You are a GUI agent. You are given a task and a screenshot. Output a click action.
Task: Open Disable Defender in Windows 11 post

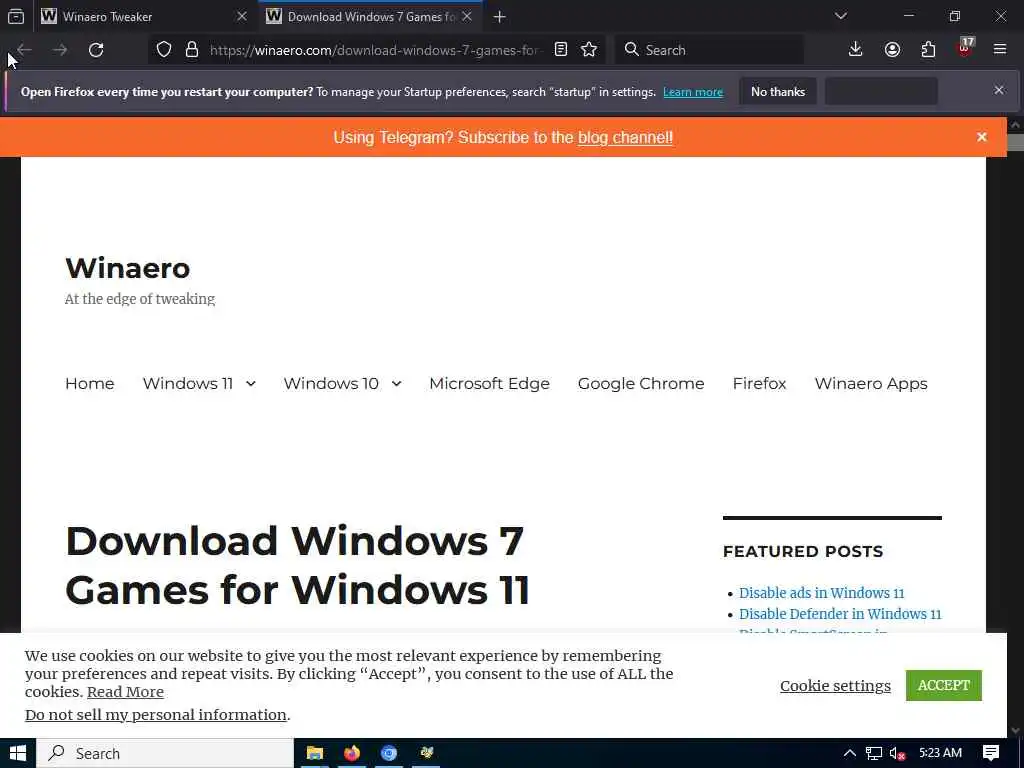tap(840, 614)
